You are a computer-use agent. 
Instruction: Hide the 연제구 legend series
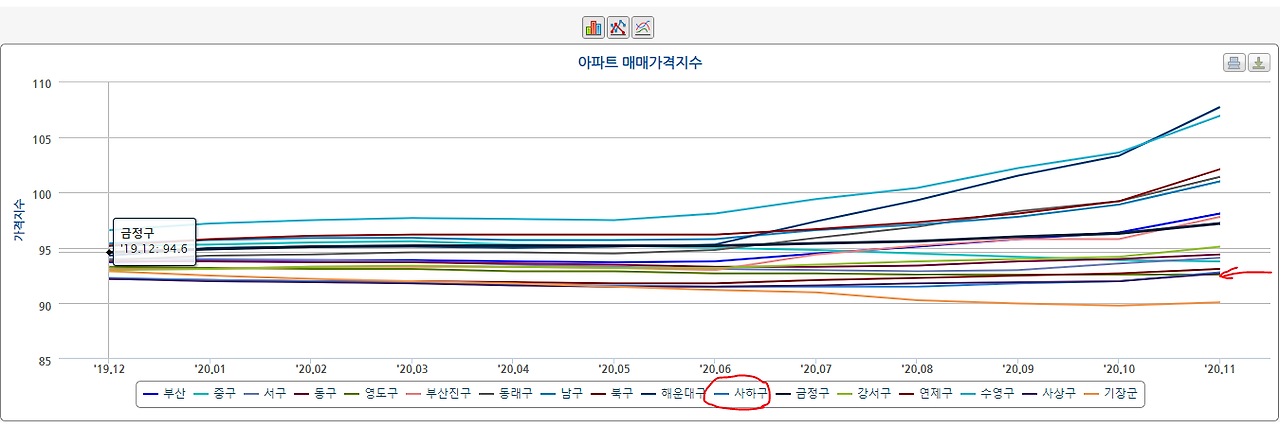pos(924,395)
